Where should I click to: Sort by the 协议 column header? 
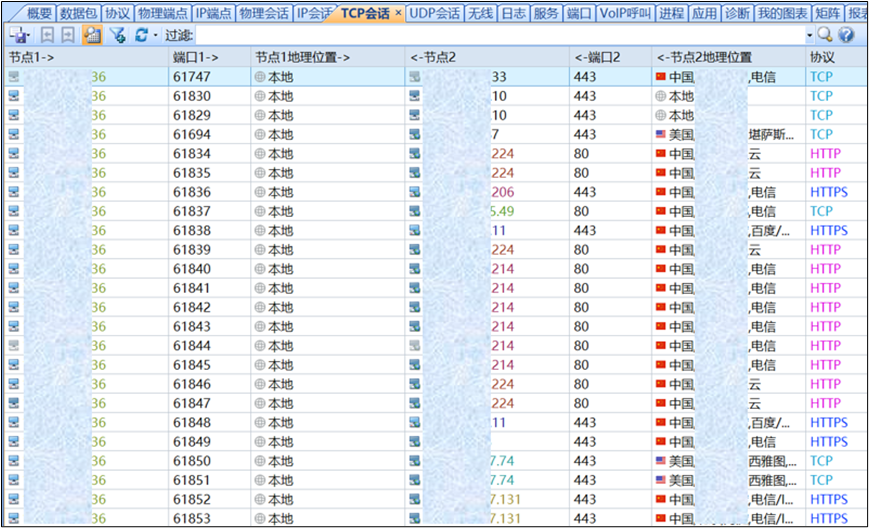[836, 57]
